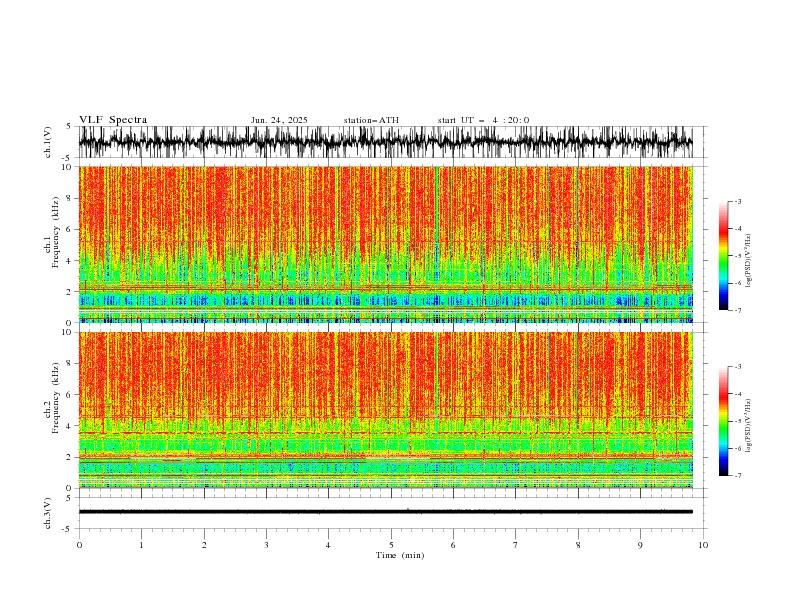Click the time axis tick label "10"
792x612 pixels.
[x=703, y=545]
